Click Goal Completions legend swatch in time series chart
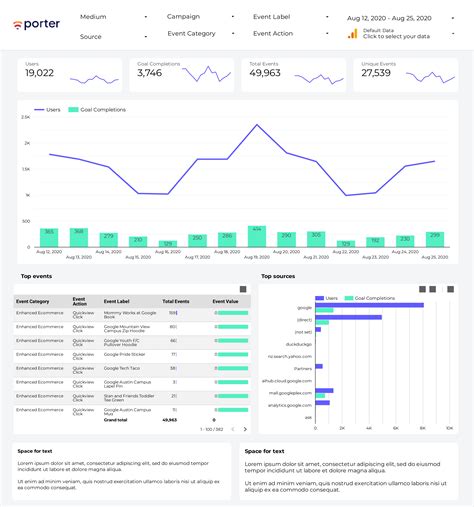 coord(73,110)
